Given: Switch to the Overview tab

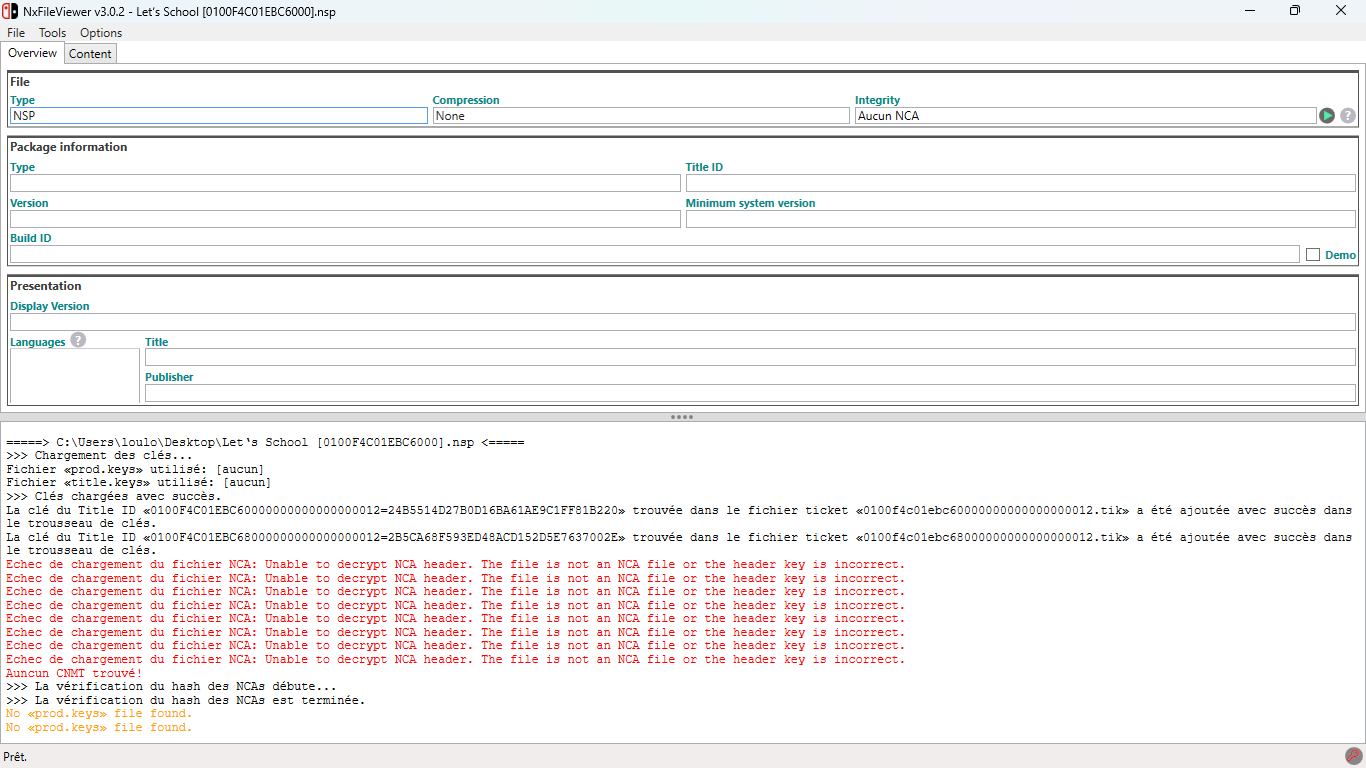Looking at the screenshot, I should 33,53.
